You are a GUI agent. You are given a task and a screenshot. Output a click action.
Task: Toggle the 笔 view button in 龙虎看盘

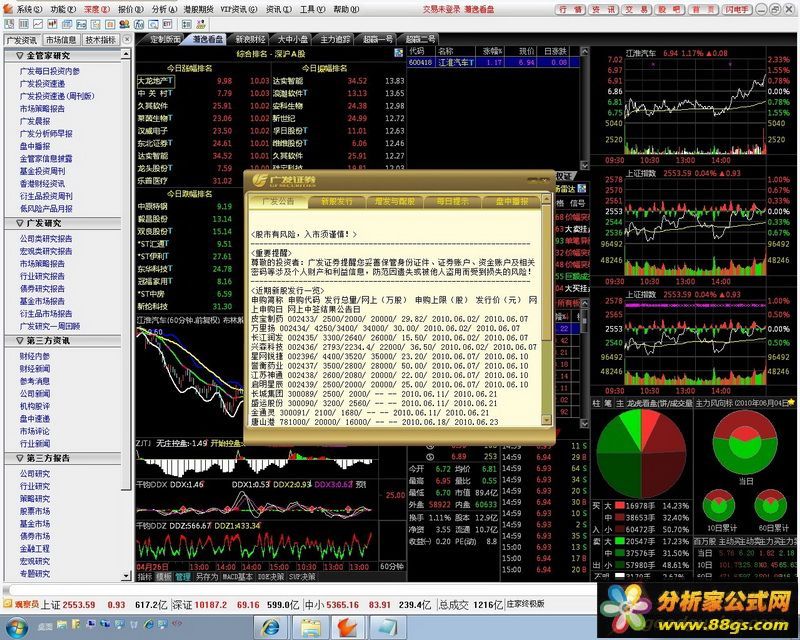pos(608,403)
